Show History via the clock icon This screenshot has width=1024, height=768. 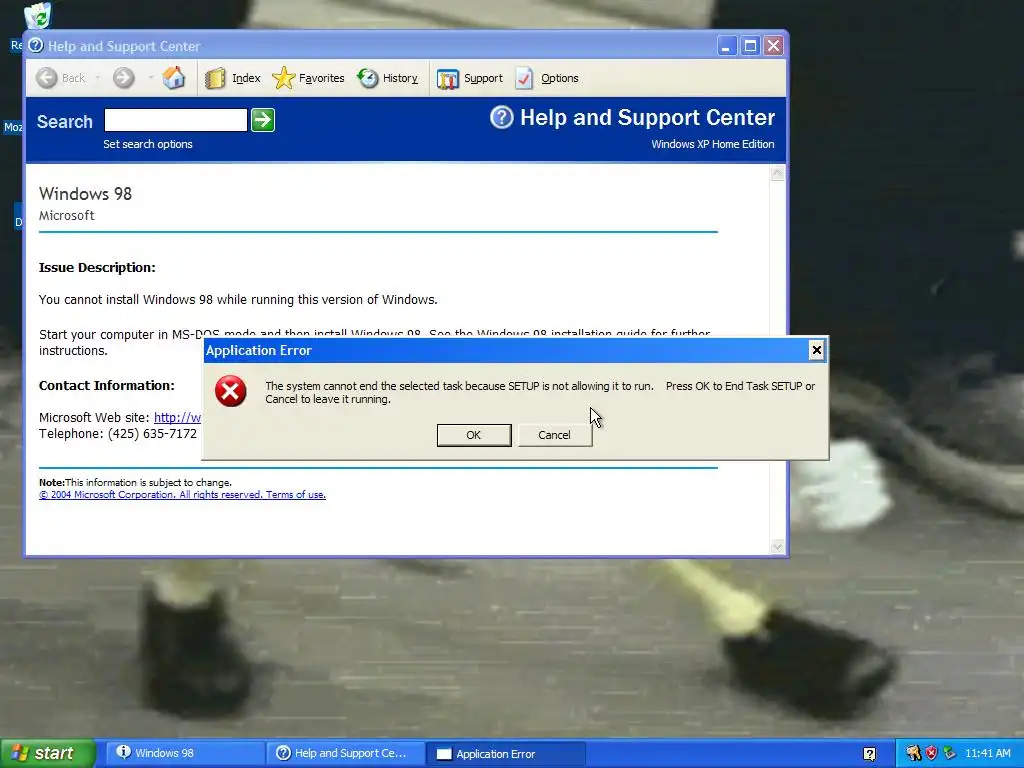click(368, 78)
